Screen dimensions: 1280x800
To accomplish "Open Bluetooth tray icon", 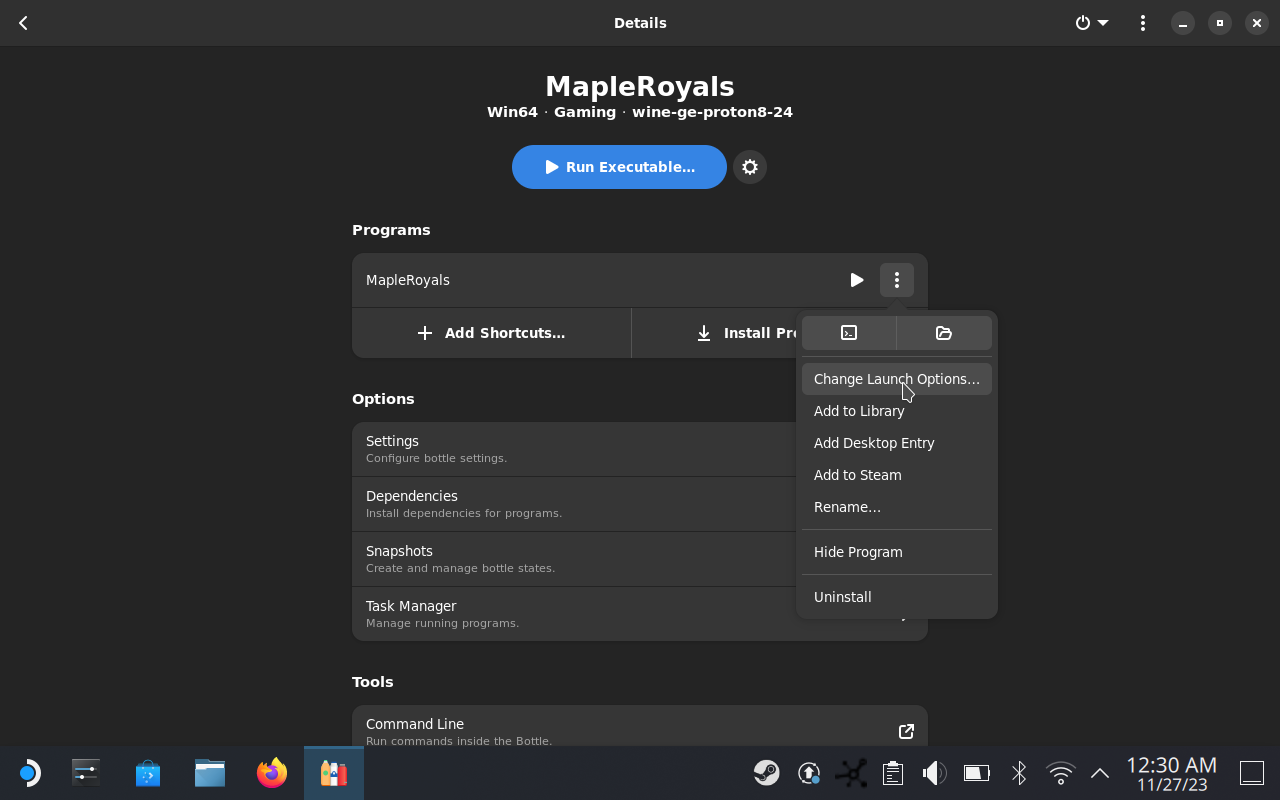I will click(x=1019, y=773).
